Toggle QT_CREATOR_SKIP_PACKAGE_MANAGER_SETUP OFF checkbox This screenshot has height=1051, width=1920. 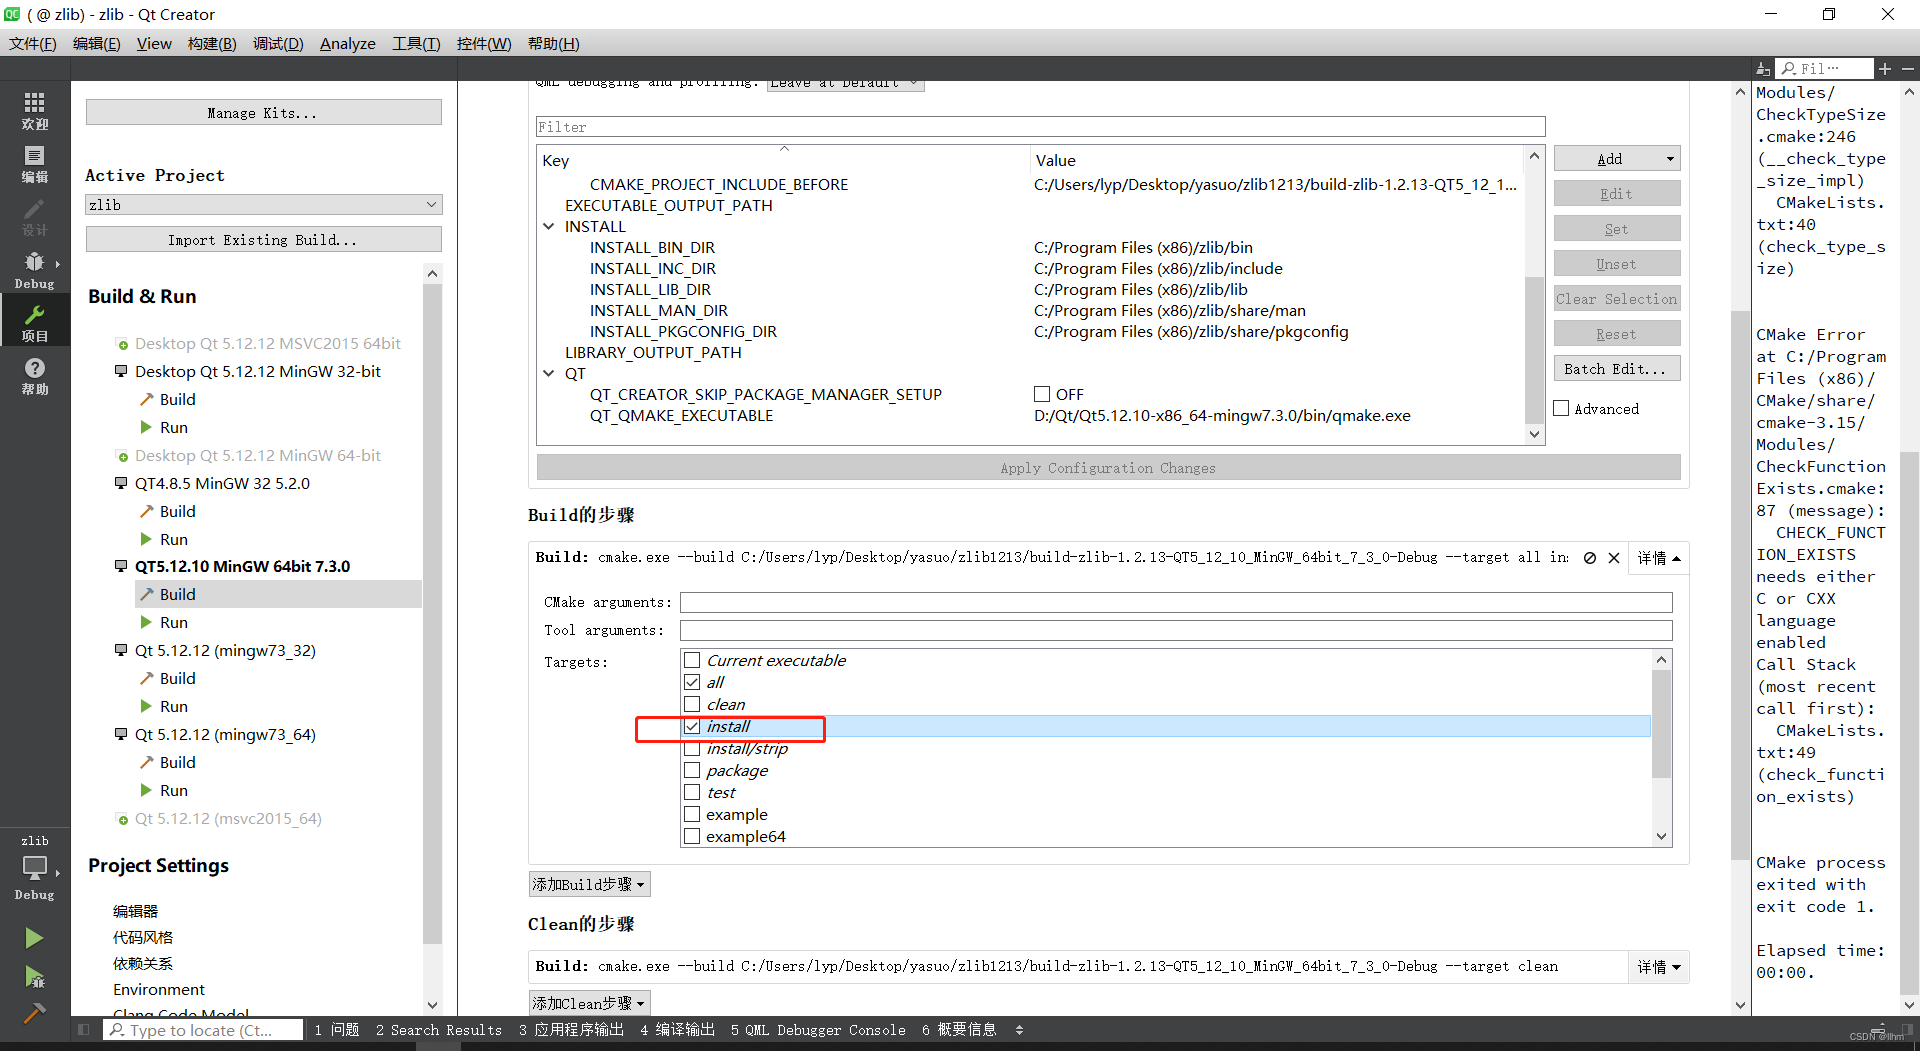[x=1042, y=394]
